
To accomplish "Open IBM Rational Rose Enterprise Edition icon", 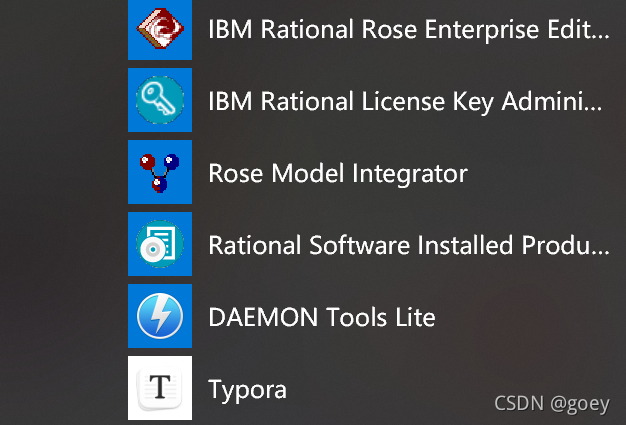I will (x=160, y=29).
